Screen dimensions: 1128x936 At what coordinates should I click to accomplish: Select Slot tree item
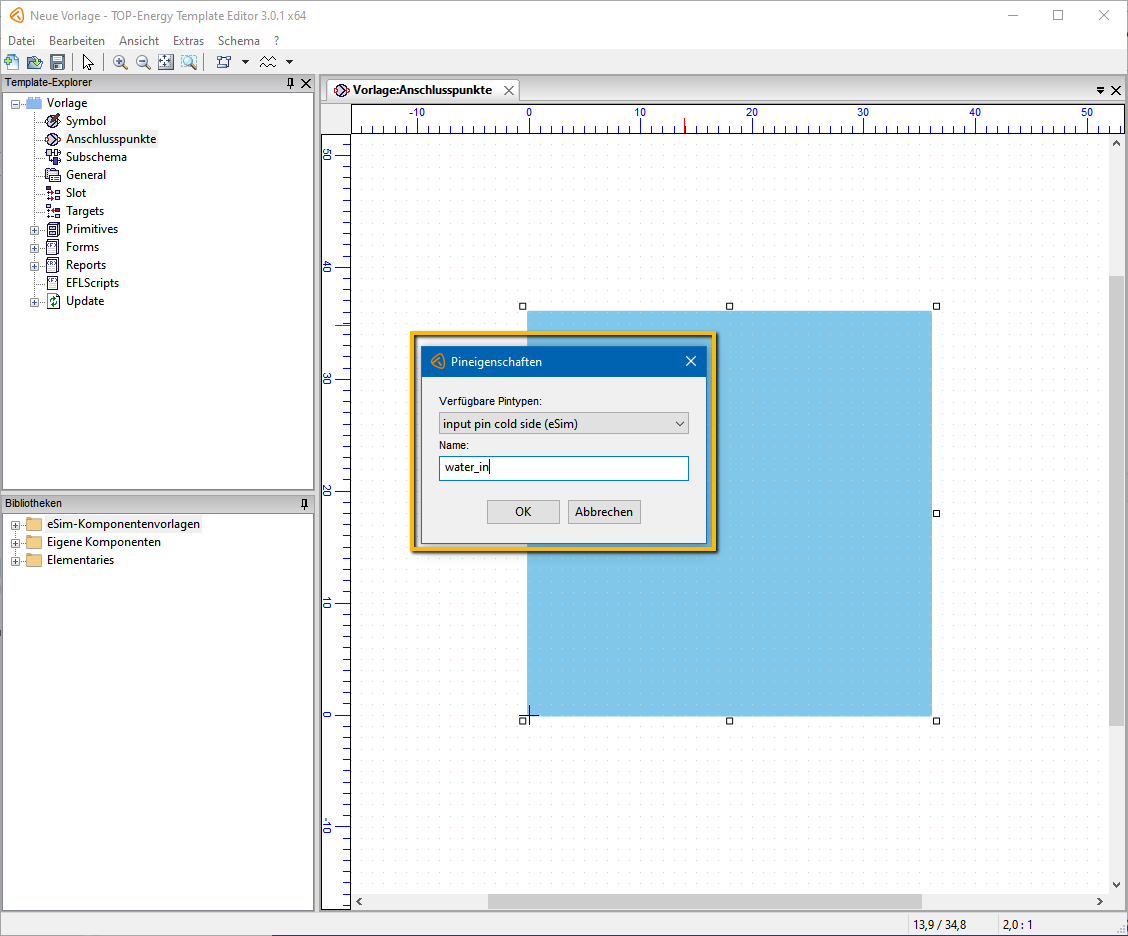coord(76,193)
